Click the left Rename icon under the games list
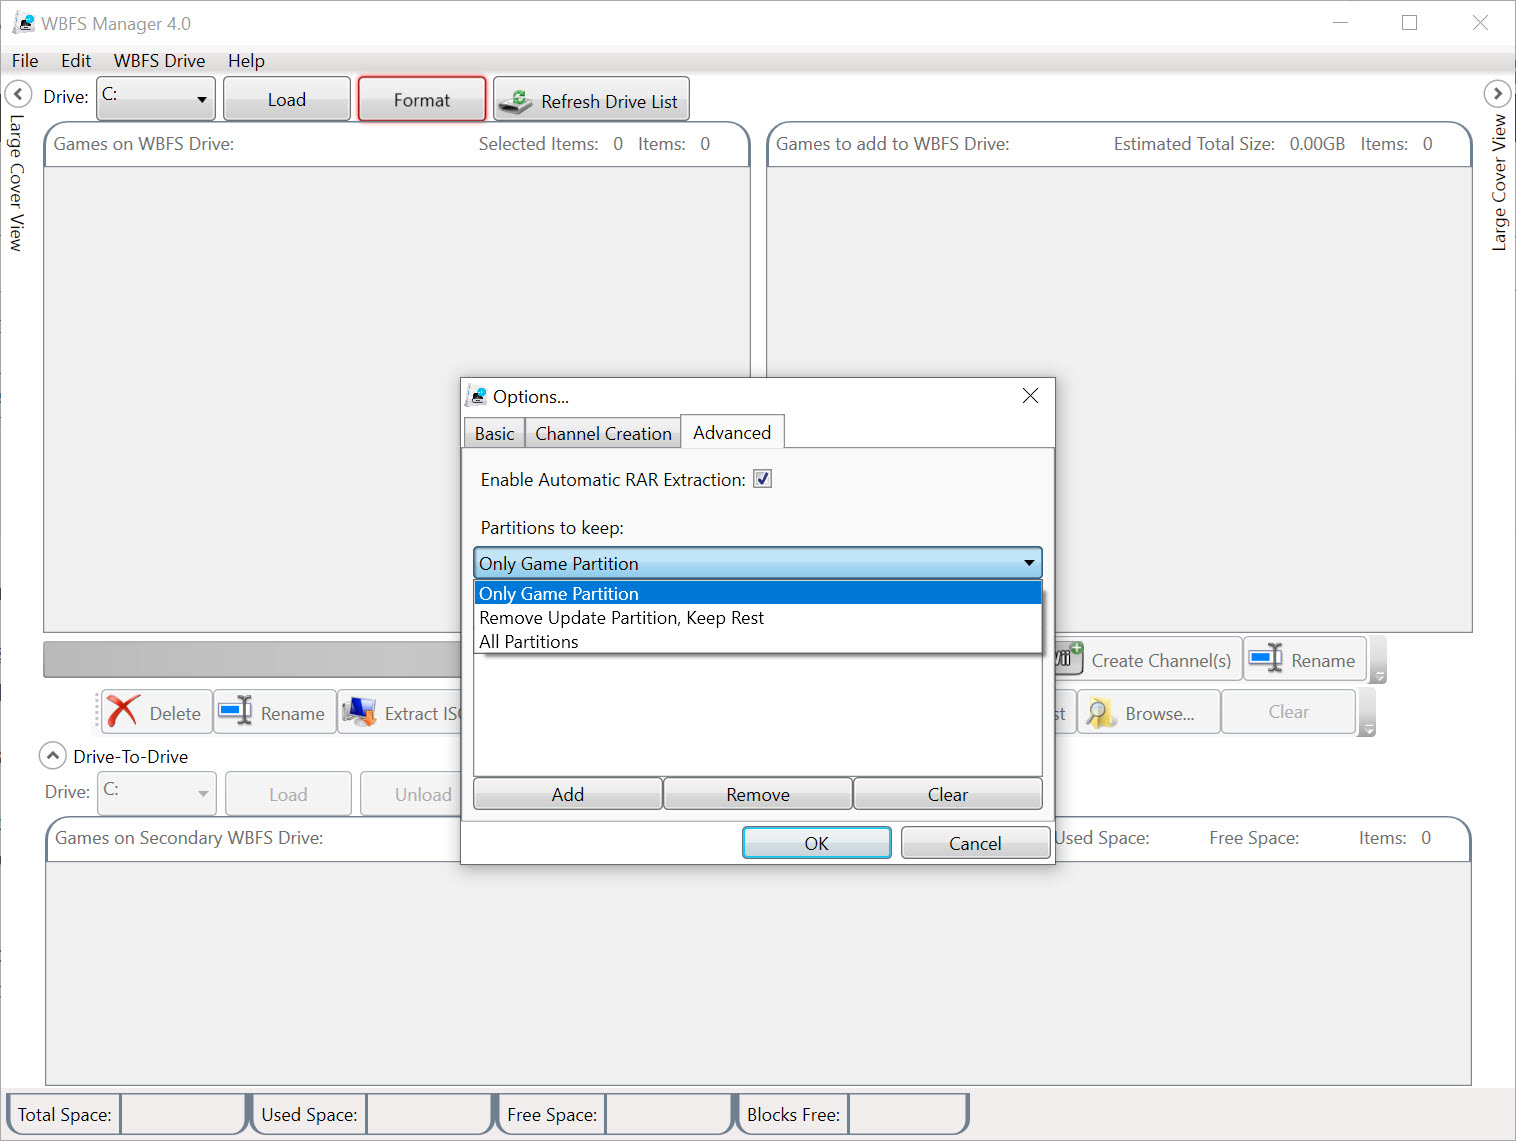Viewport: 1516px width, 1141px height. (x=236, y=711)
